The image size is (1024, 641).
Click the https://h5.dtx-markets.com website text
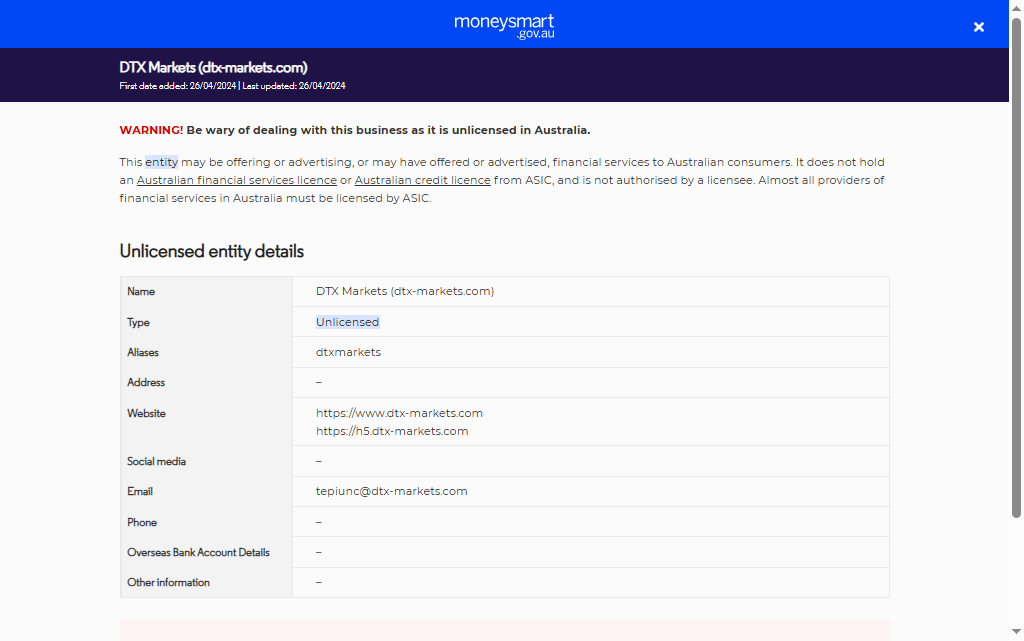[392, 431]
